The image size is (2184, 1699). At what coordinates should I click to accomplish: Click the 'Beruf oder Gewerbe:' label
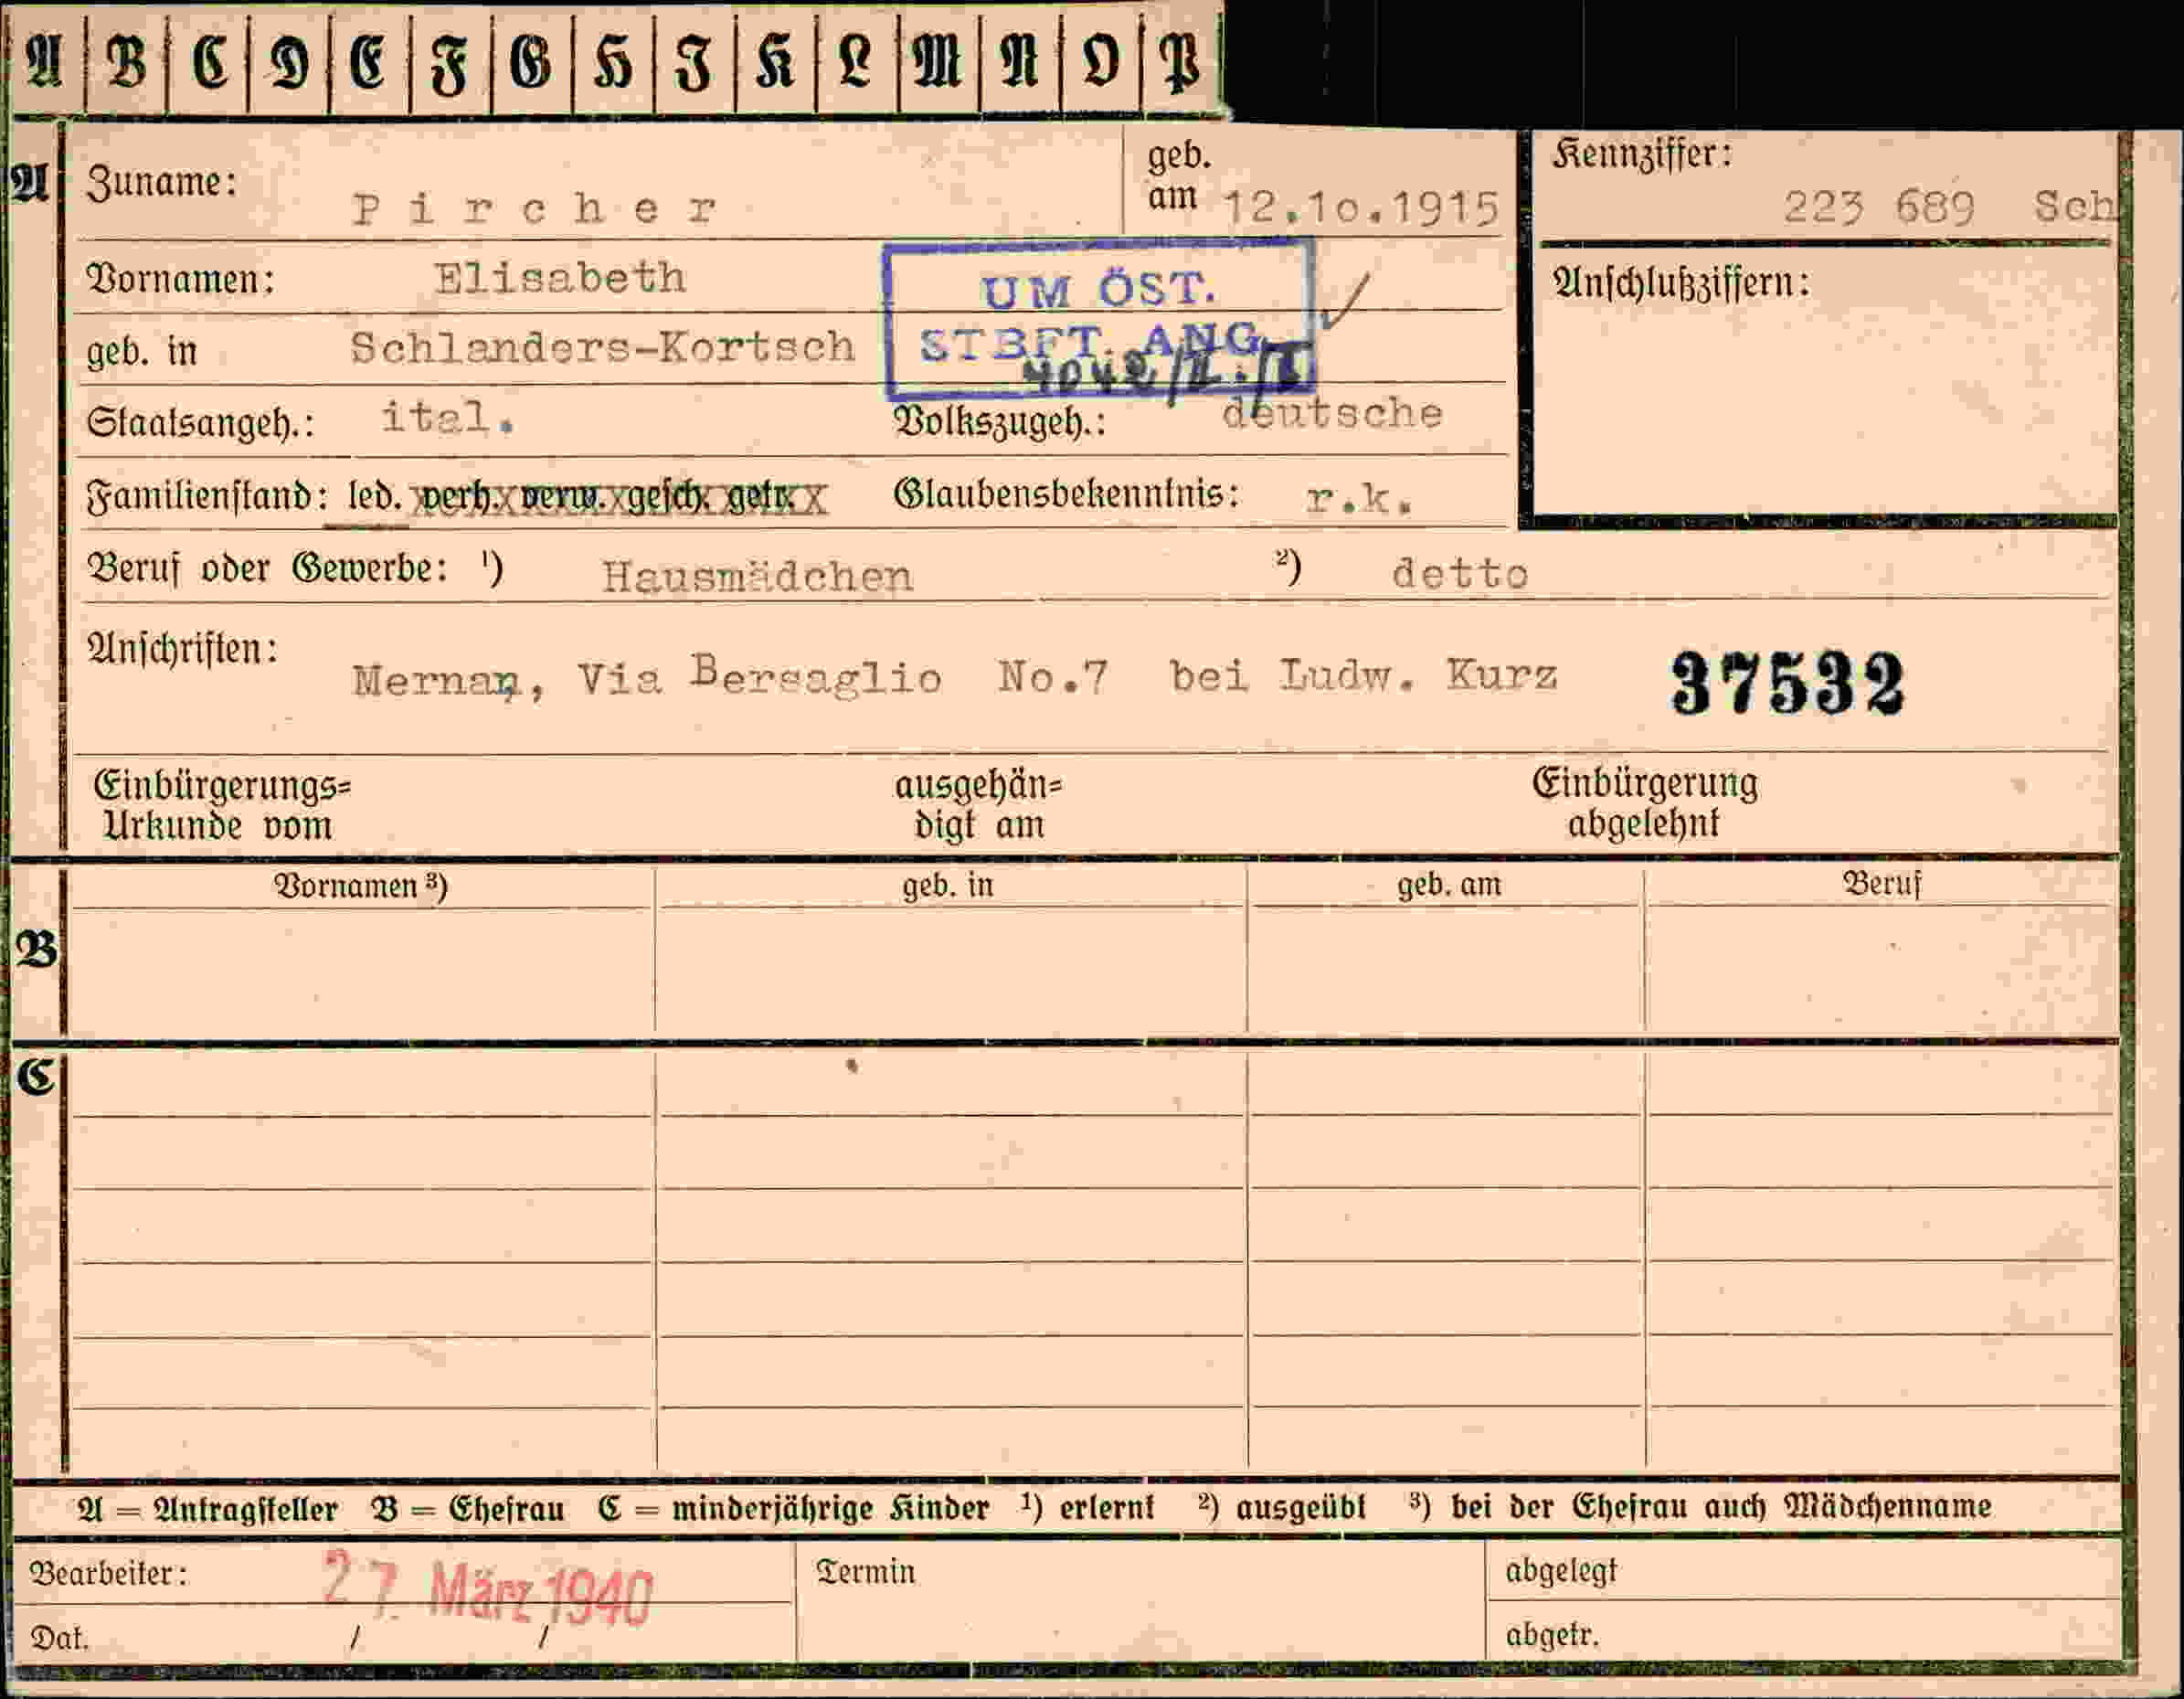click(267, 568)
